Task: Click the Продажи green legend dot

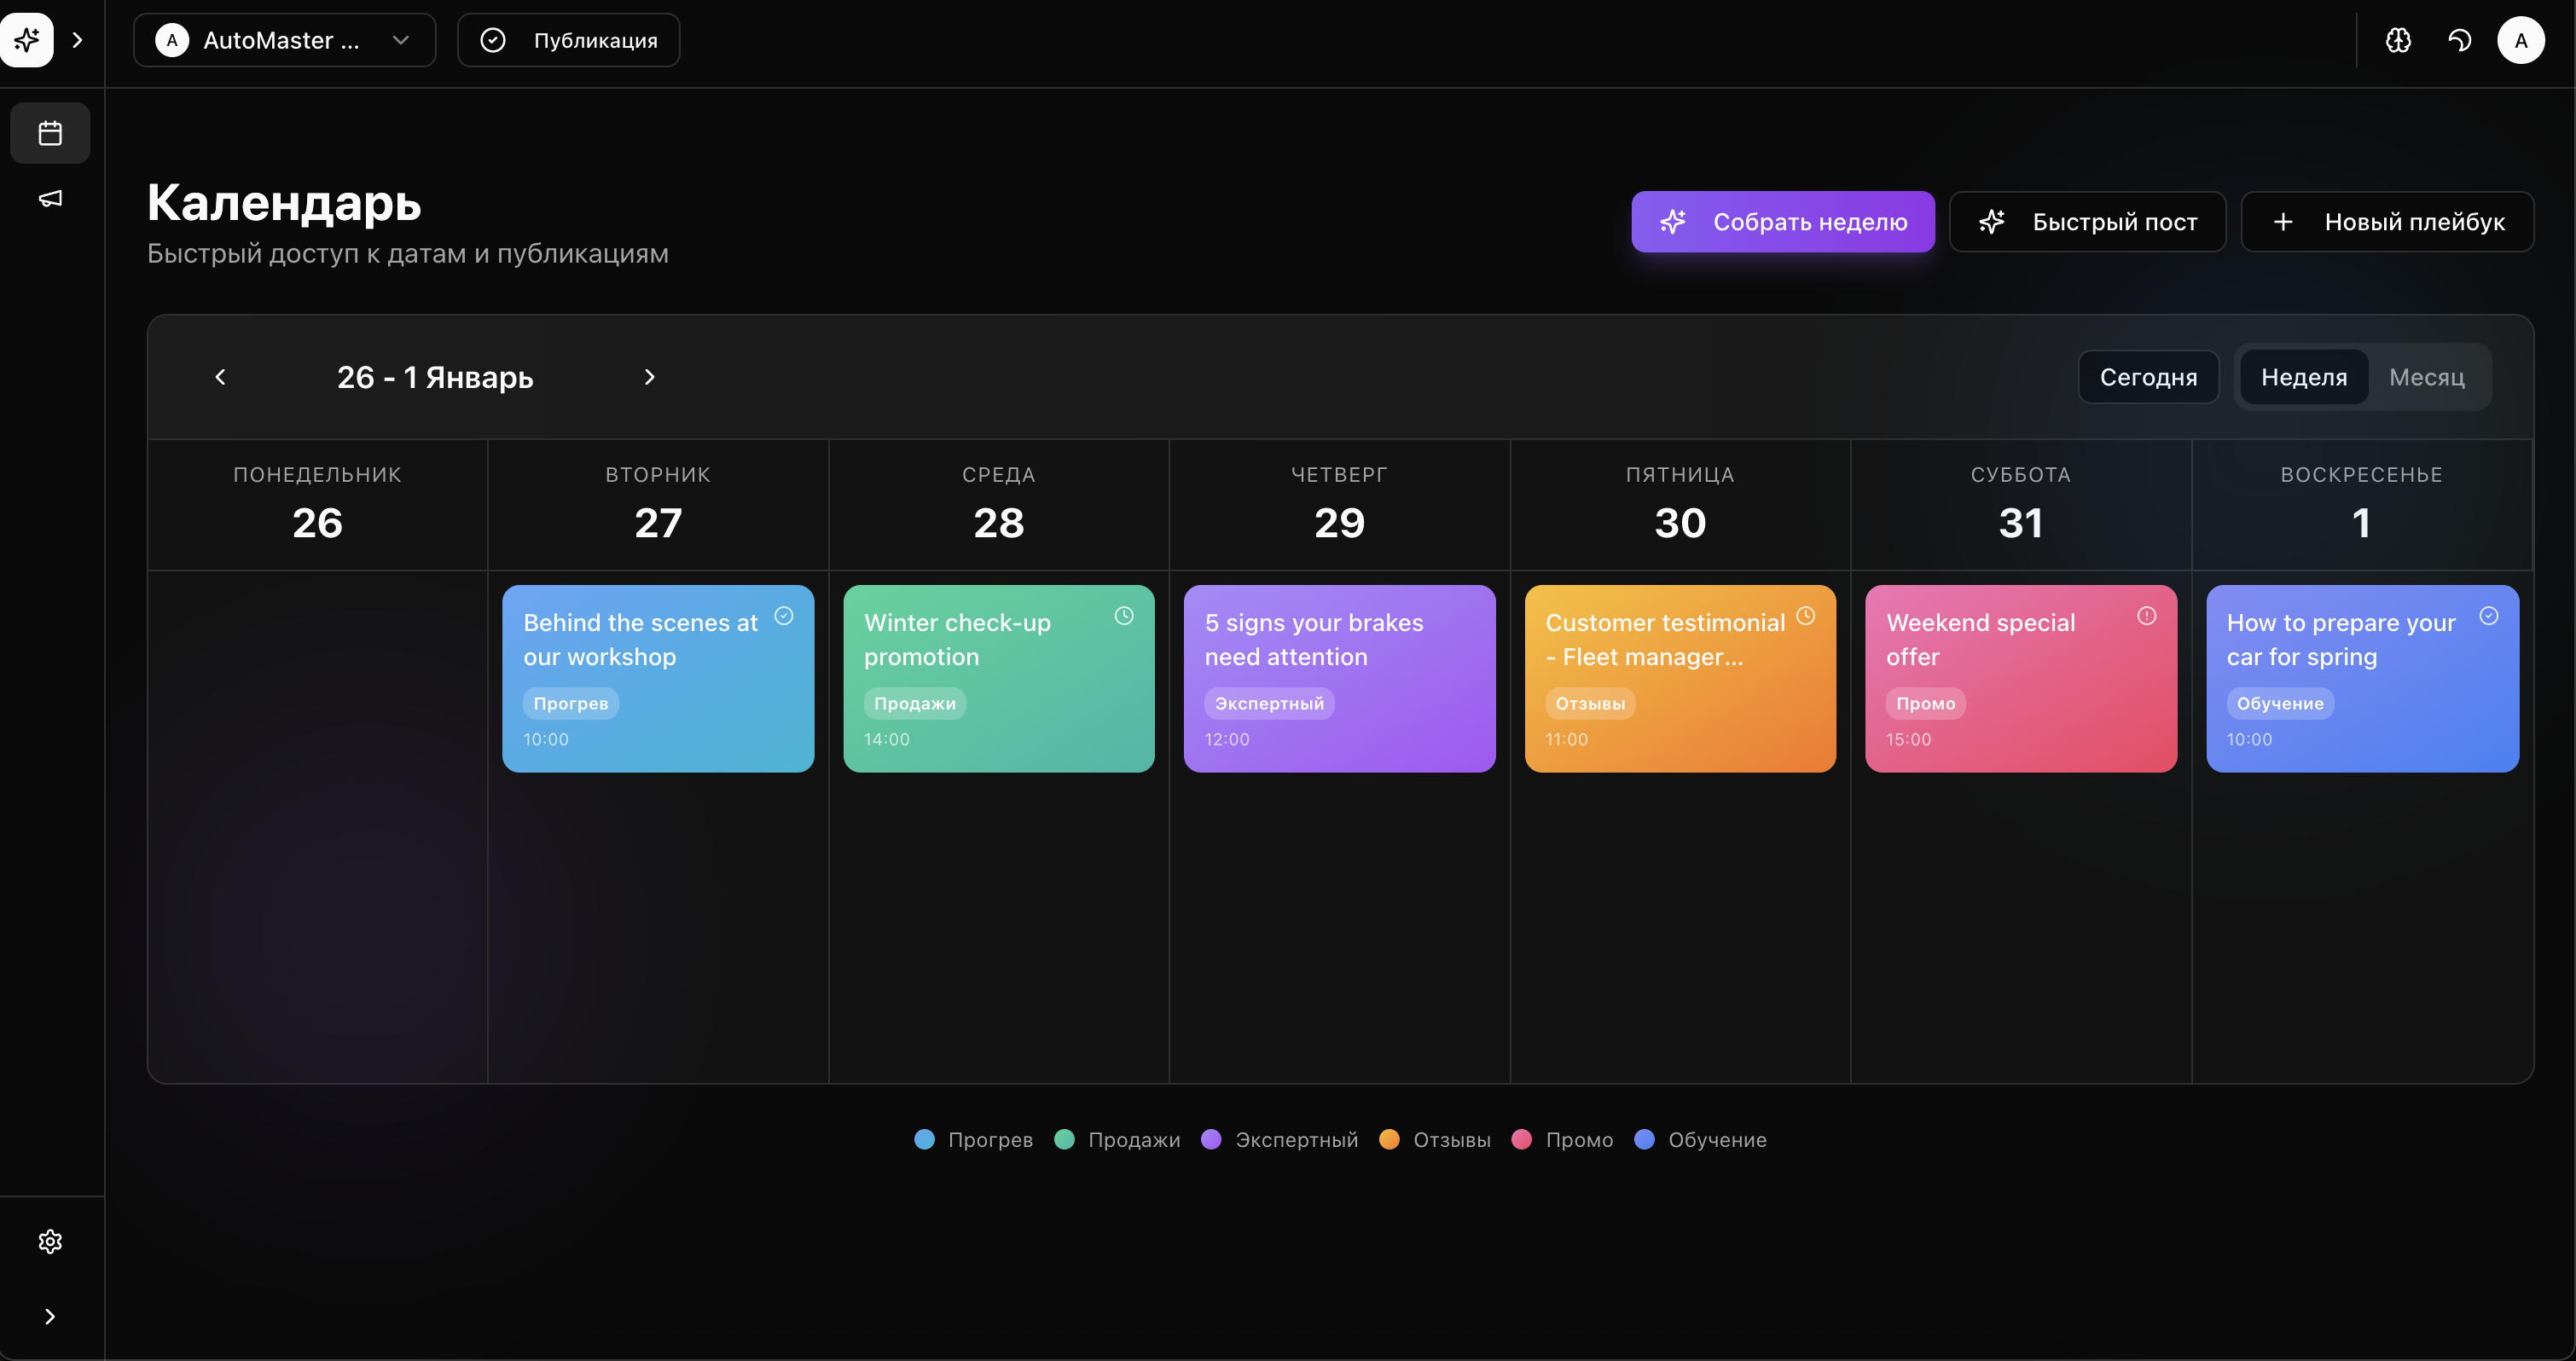Action: pyautogui.click(x=1064, y=1140)
